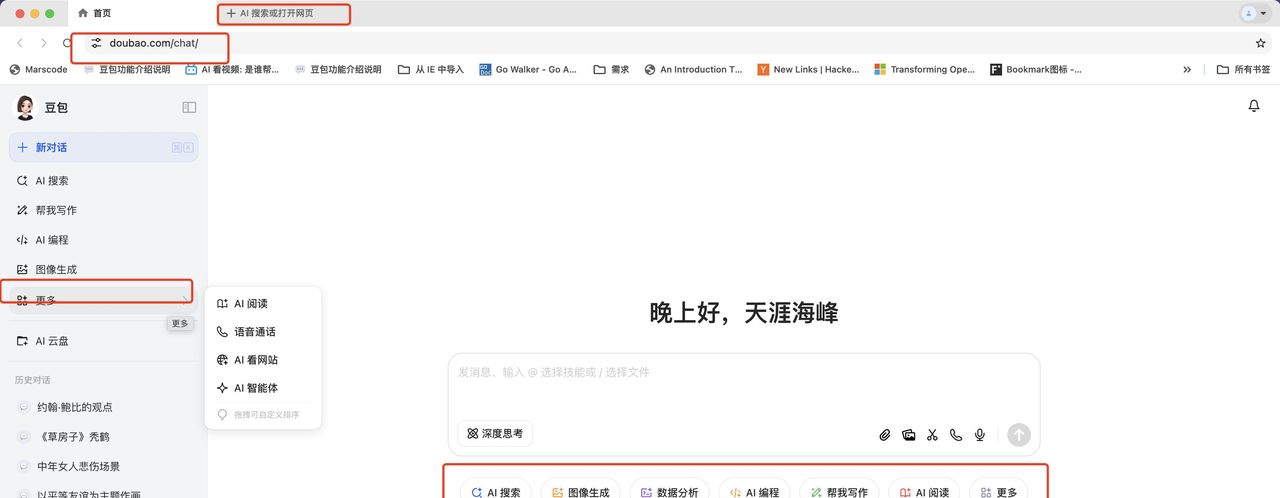Go forward with the browser forward arrow
The height and width of the screenshot is (498, 1280).
click(44, 43)
